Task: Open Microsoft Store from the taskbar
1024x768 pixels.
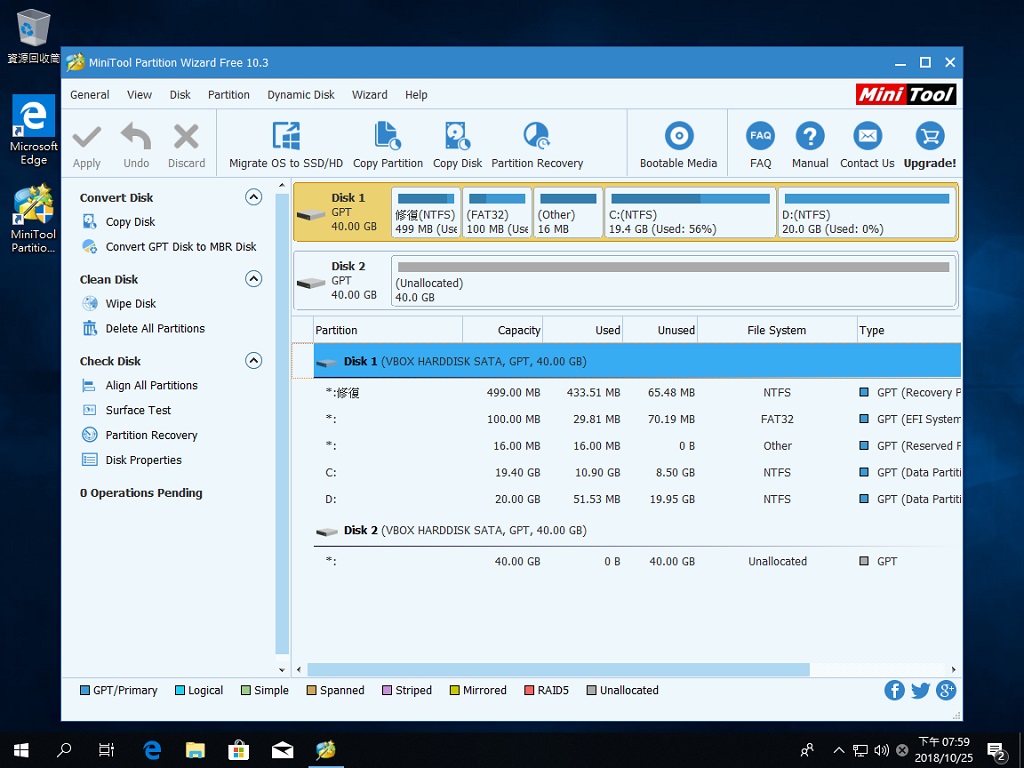Action: (238, 750)
